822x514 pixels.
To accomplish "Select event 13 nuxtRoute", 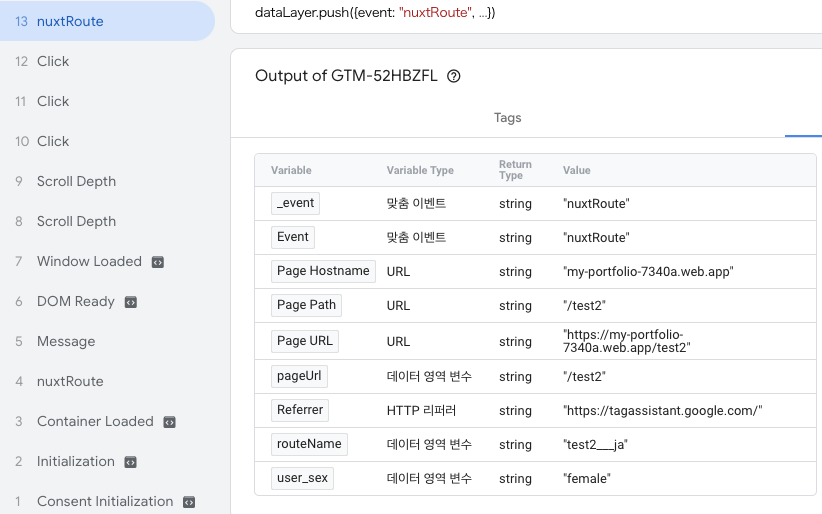I will (x=107, y=21).
